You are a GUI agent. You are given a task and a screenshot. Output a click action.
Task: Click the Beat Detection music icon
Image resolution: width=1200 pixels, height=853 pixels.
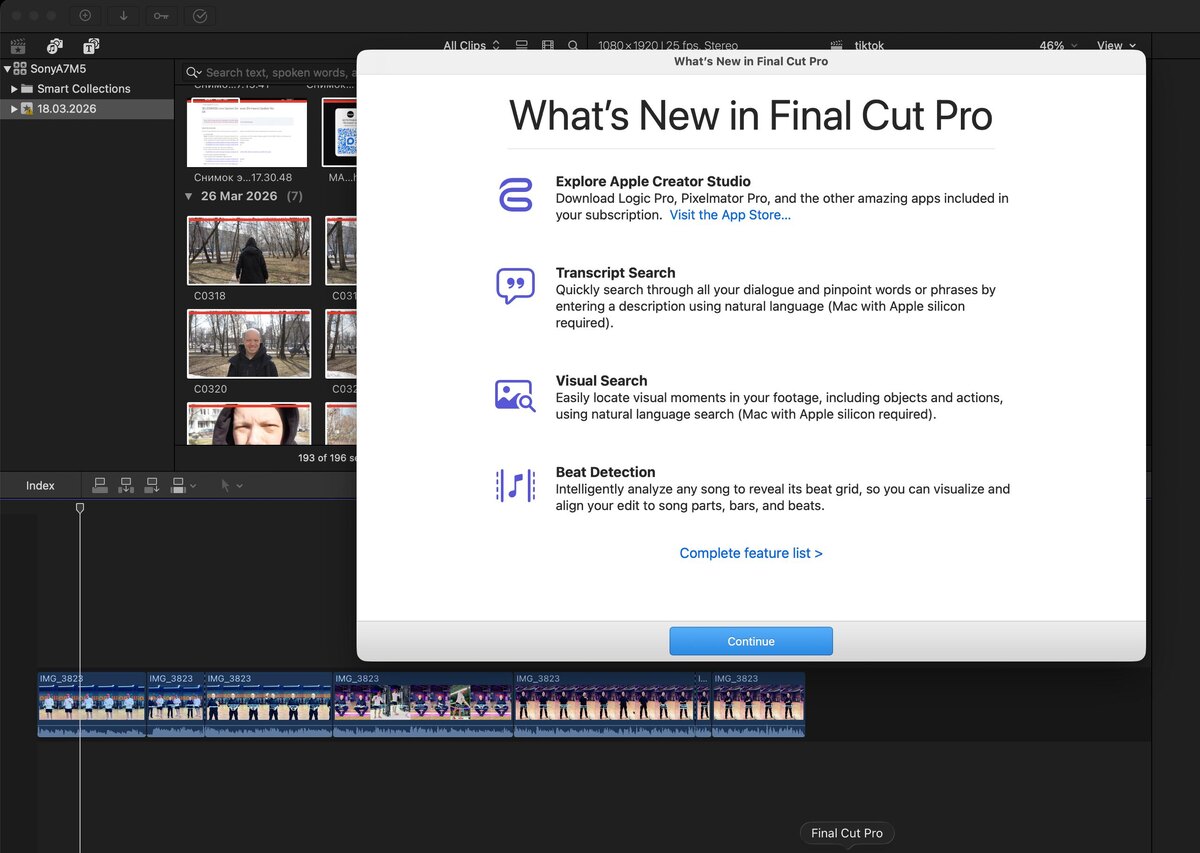[x=515, y=485]
